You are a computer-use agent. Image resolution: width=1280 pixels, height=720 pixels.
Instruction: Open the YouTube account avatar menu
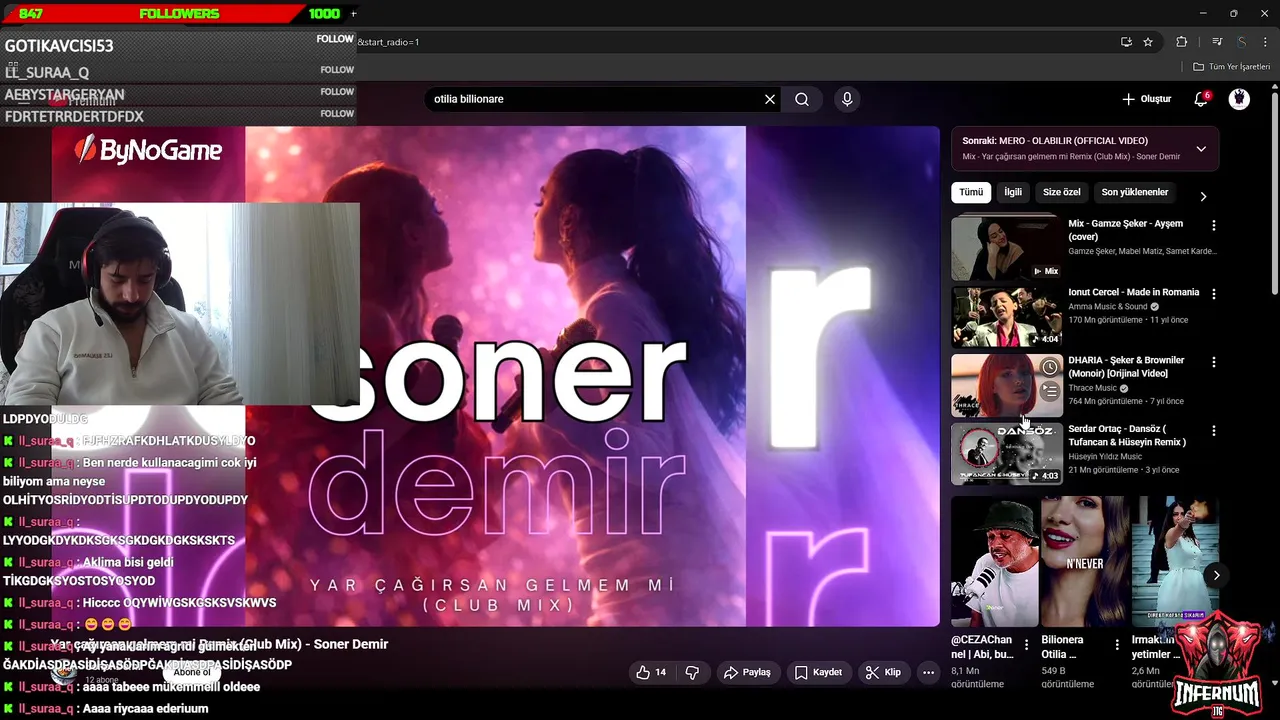(1239, 99)
